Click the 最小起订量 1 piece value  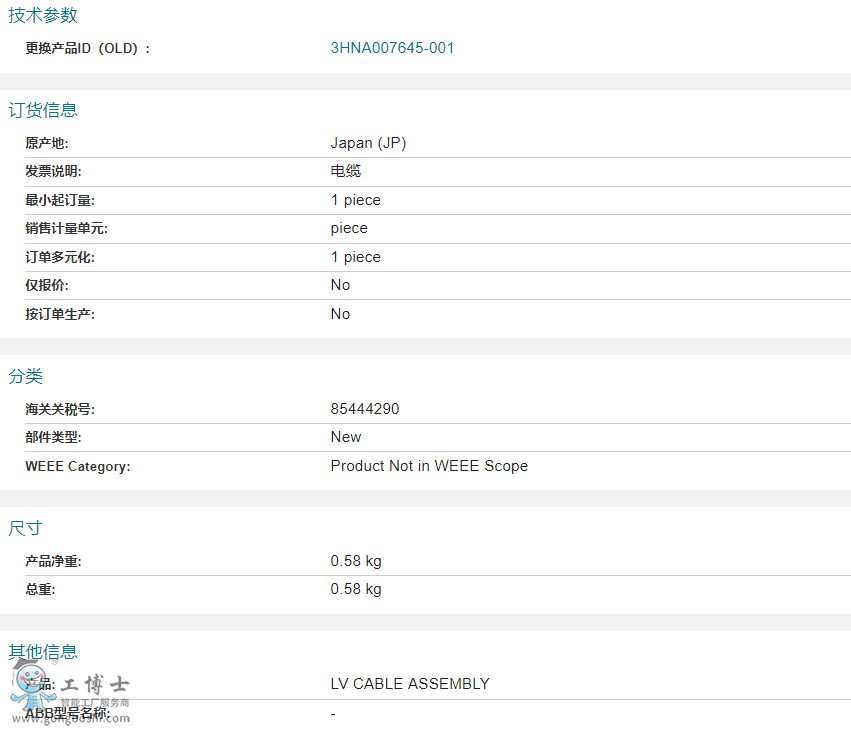[355, 200]
